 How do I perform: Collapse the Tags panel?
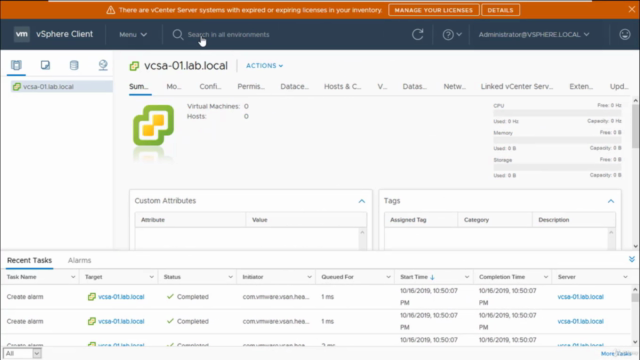tap(611, 201)
